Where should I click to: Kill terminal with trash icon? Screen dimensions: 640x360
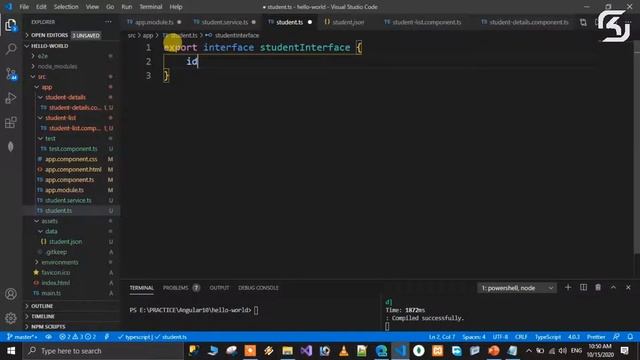598,288
